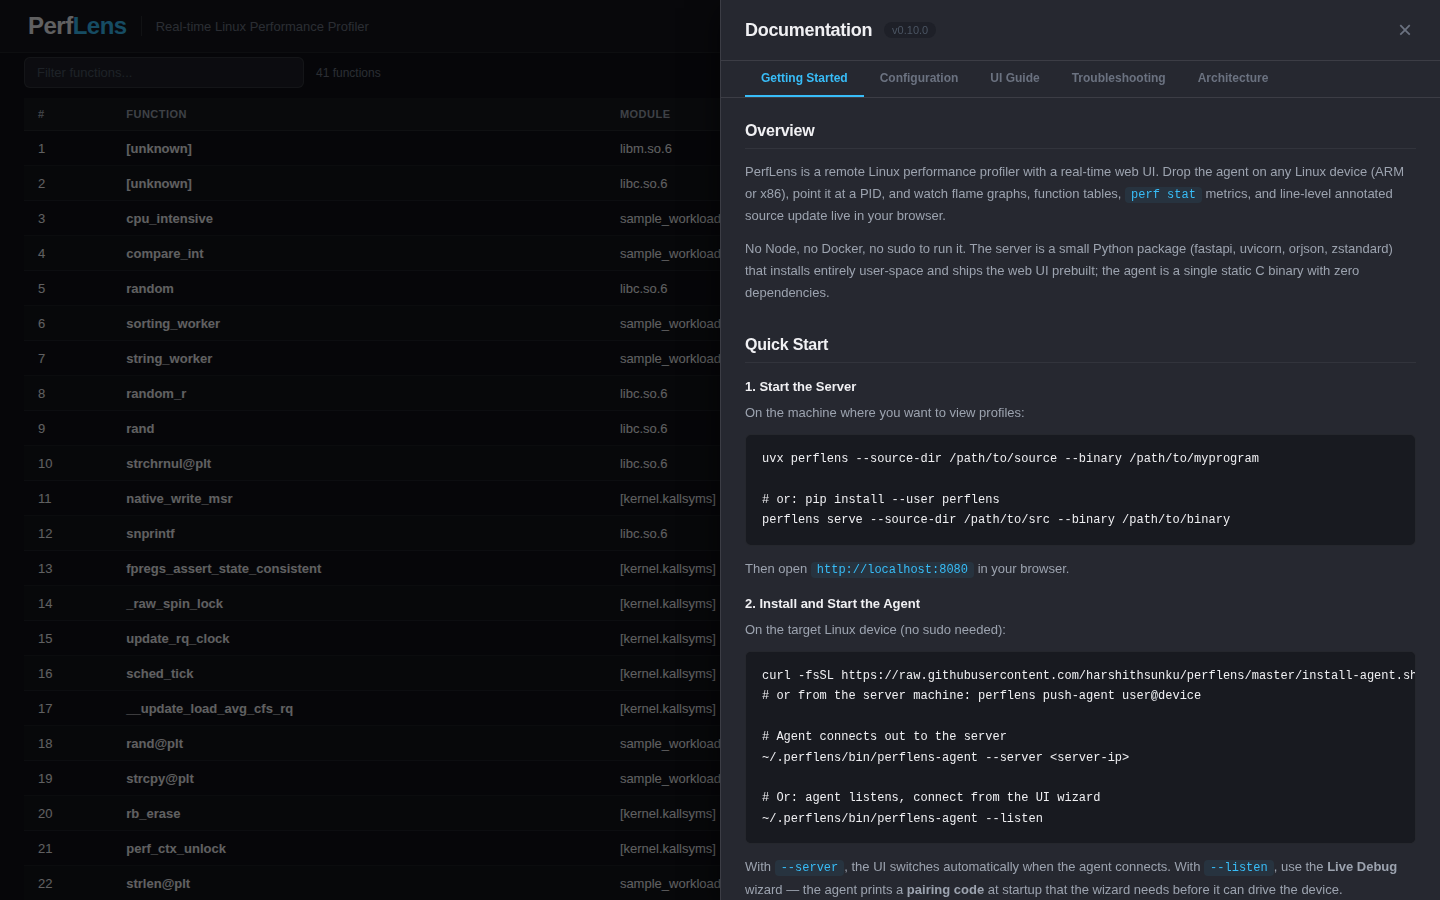Click the uvx perflens command line
Image resolution: width=1440 pixels, height=900 pixels.
pyautogui.click(x=1010, y=459)
